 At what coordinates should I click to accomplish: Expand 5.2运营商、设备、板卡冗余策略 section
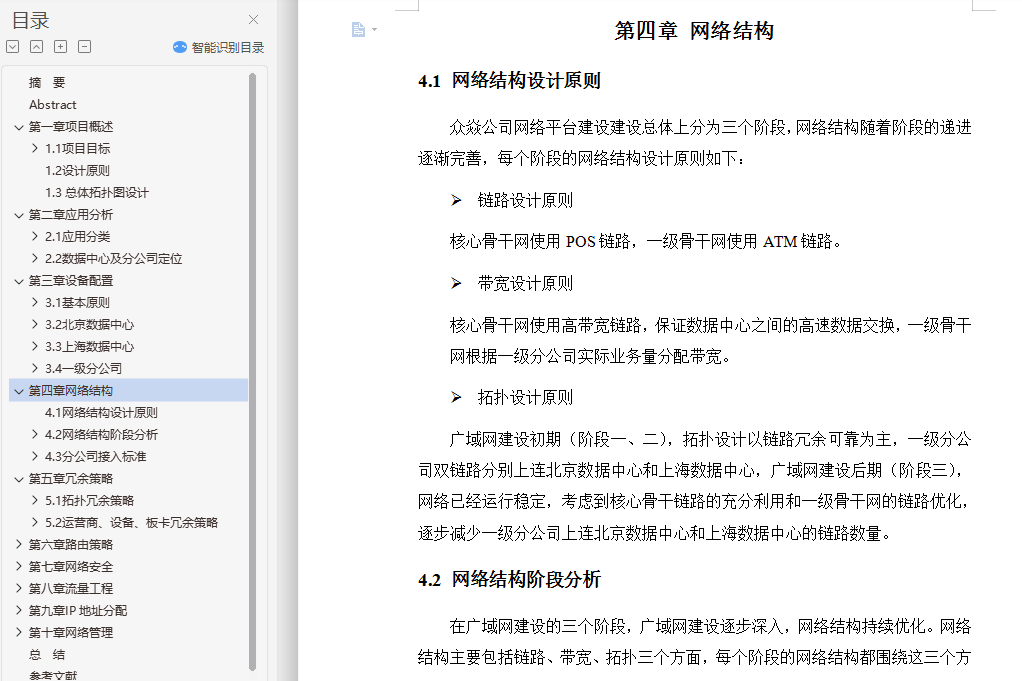coord(35,523)
